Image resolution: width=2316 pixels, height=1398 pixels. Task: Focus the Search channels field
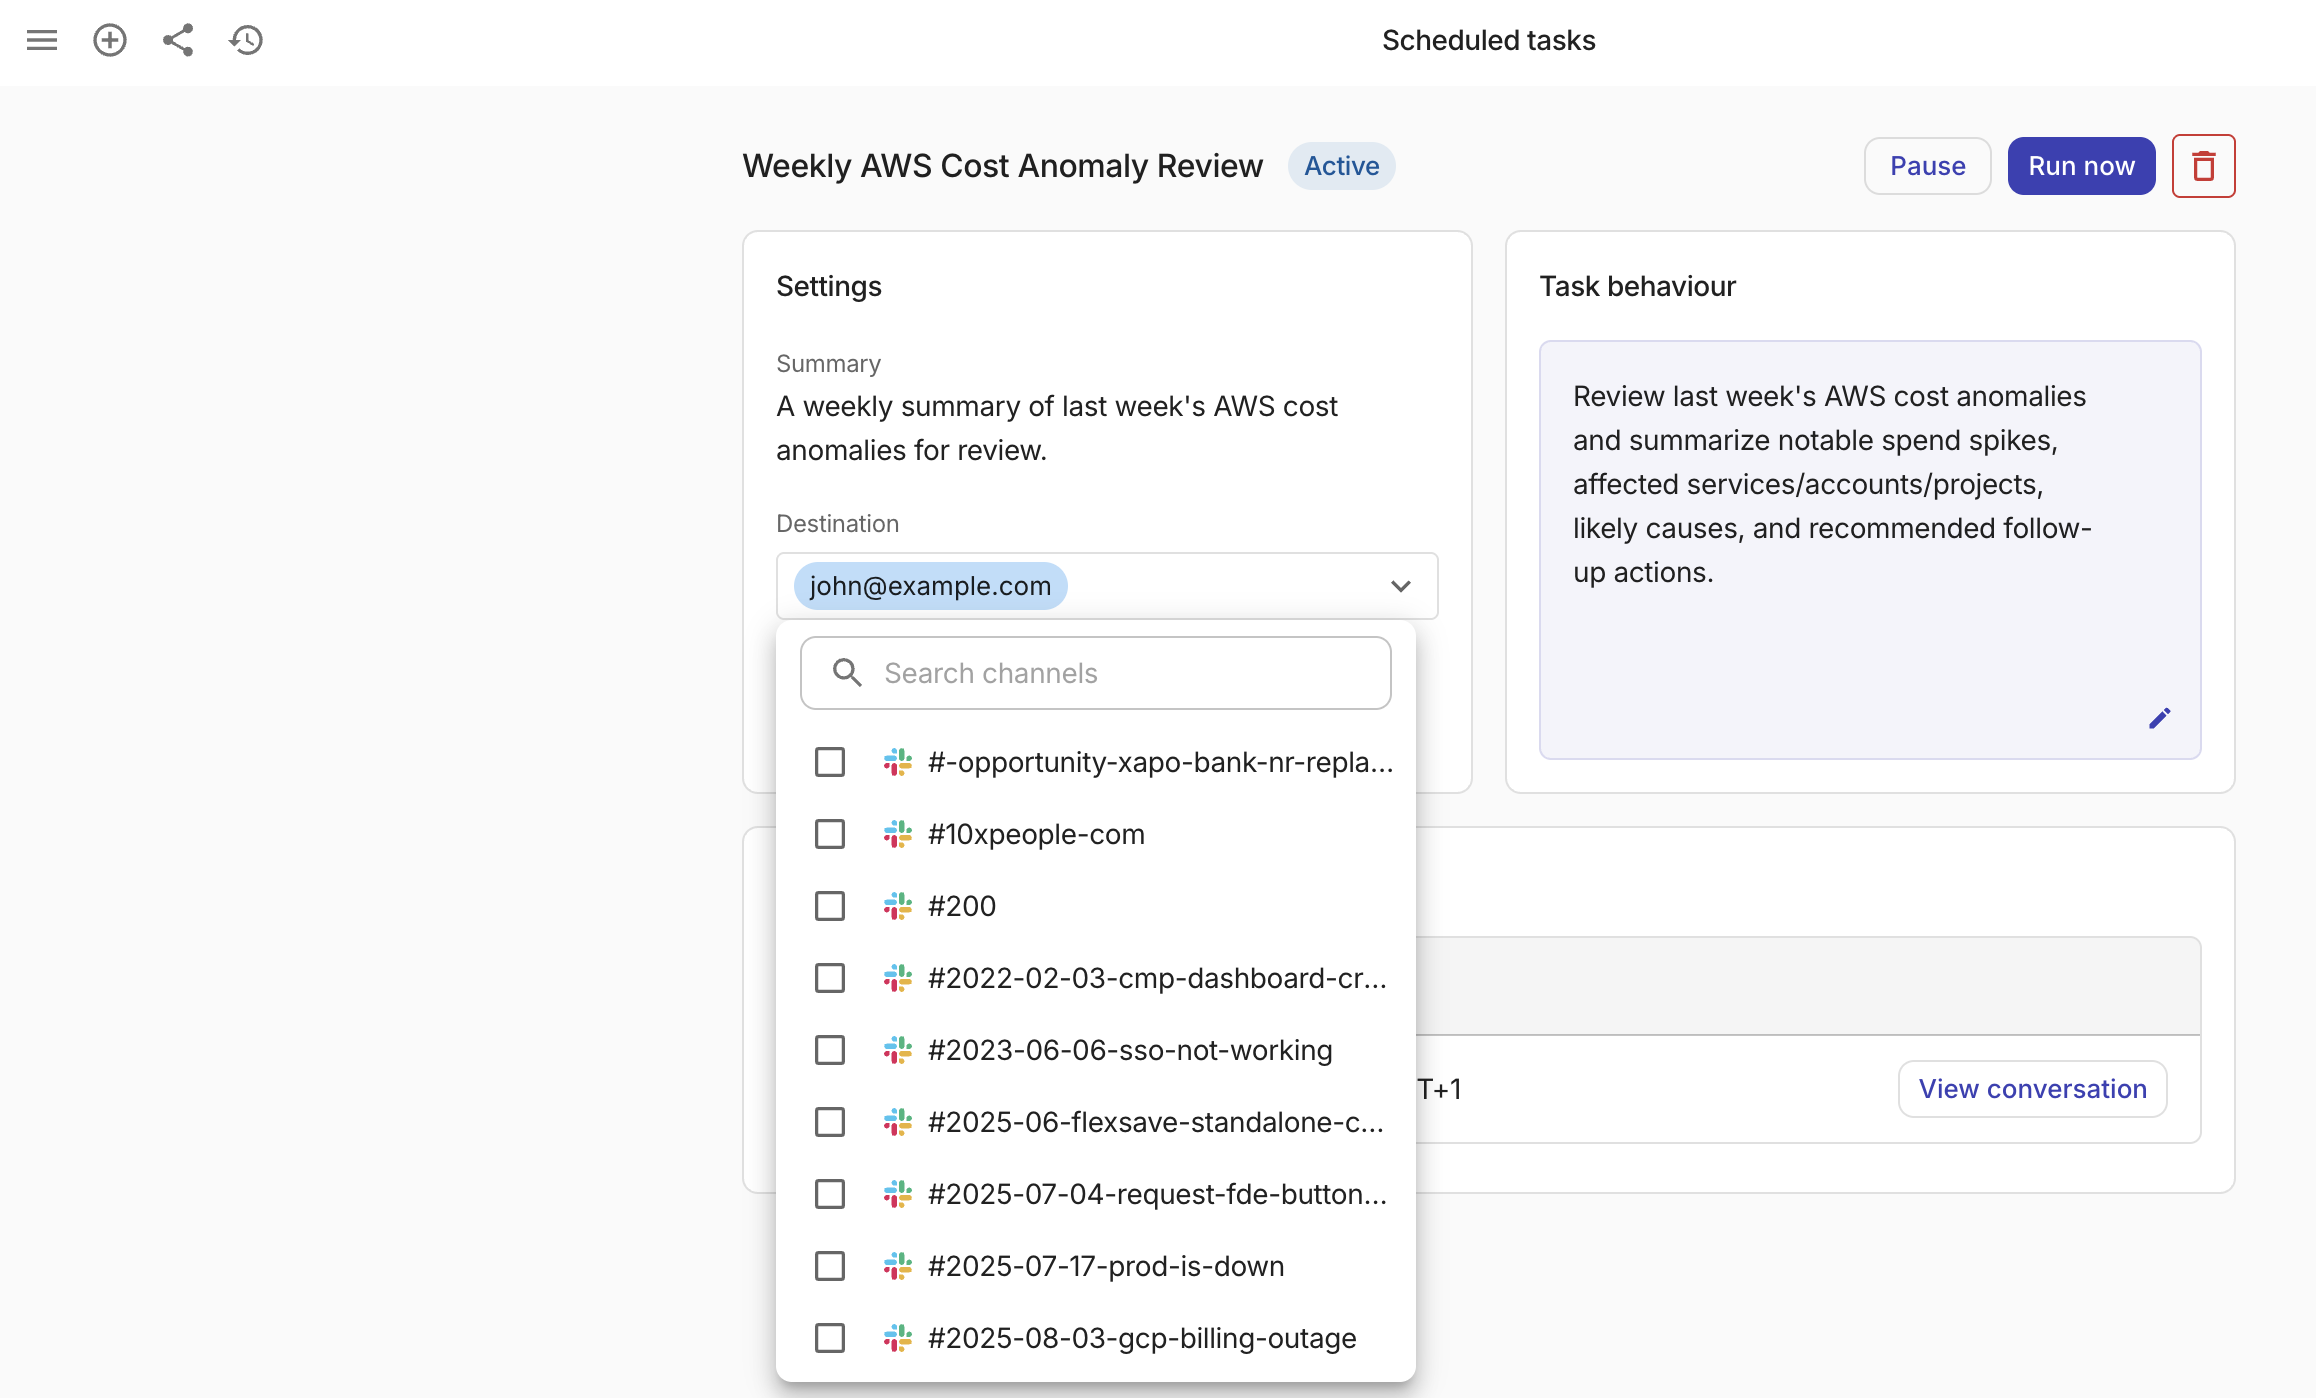point(1095,673)
